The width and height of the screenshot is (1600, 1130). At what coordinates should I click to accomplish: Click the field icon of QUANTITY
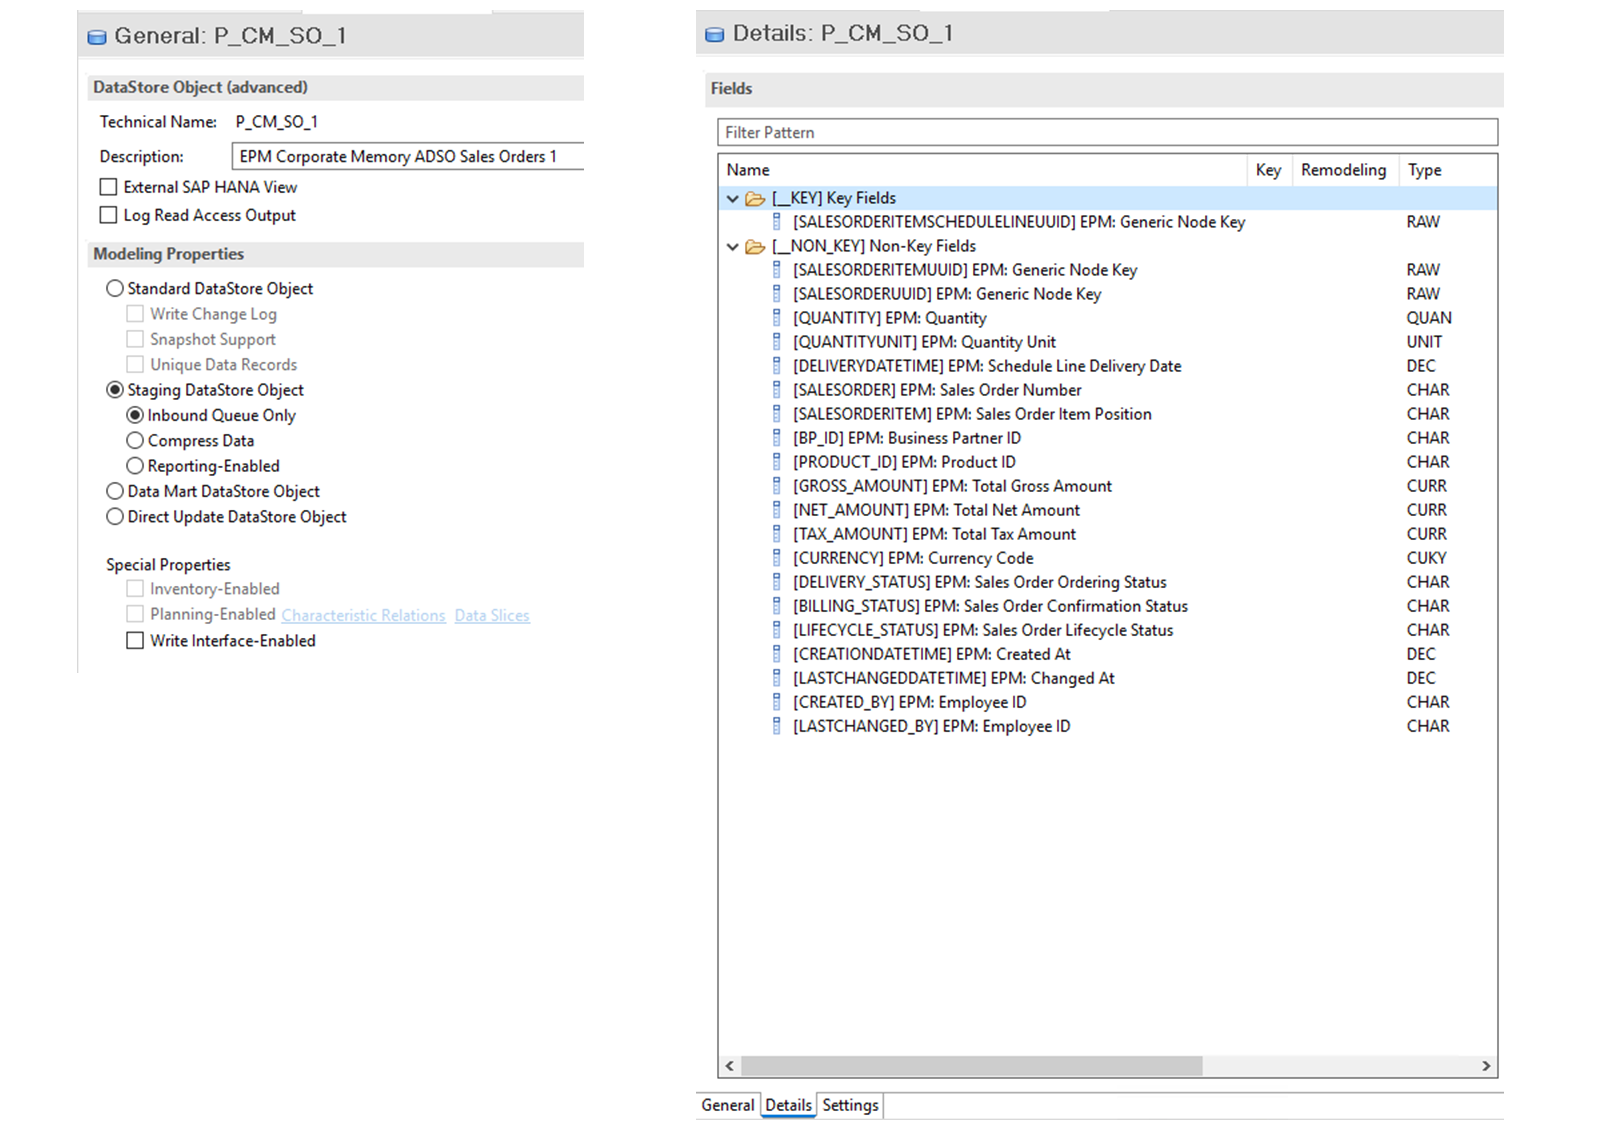coord(777,318)
